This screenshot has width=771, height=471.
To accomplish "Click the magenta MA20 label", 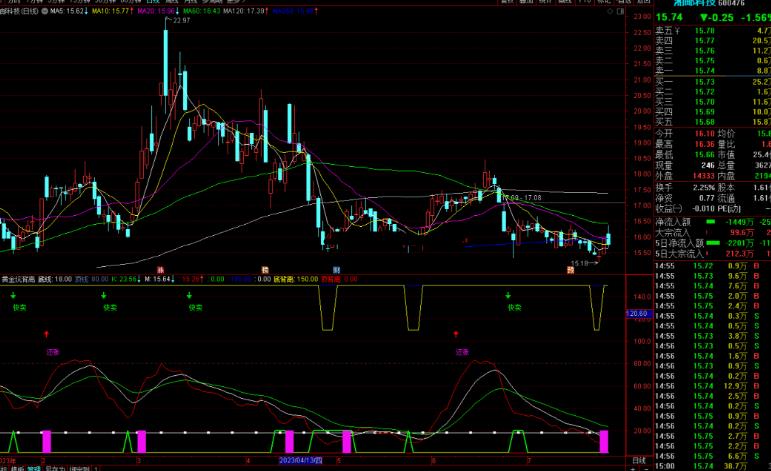I will pyautogui.click(x=158, y=11).
